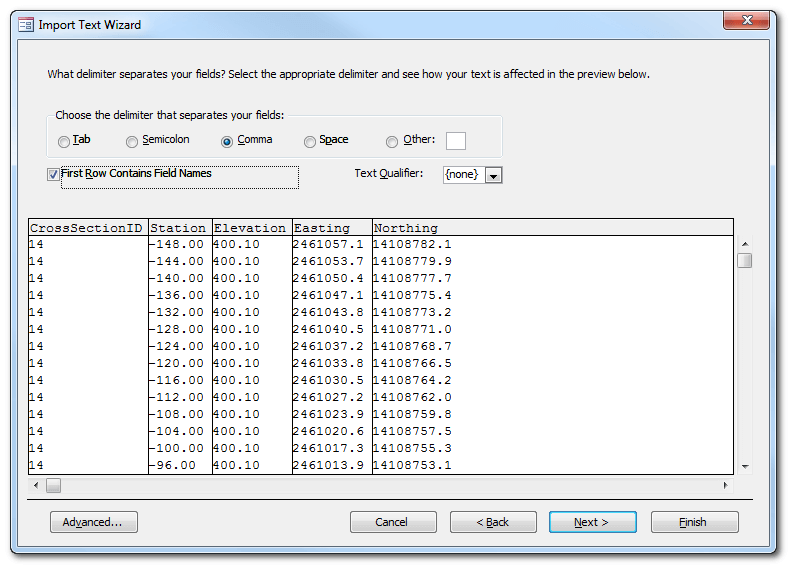Click the Import Text Wizard title bar icon
This screenshot has height=565, width=788.
[x=25, y=24]
